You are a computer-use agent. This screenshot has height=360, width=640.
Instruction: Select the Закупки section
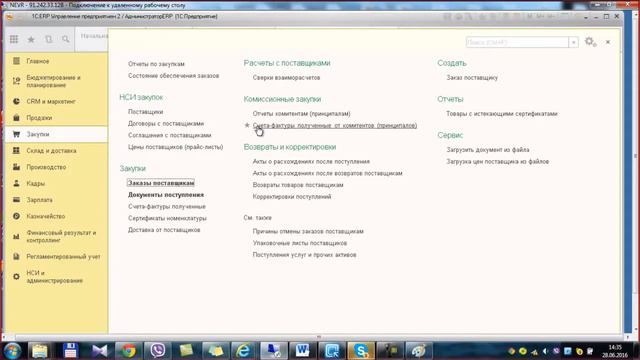56,134
